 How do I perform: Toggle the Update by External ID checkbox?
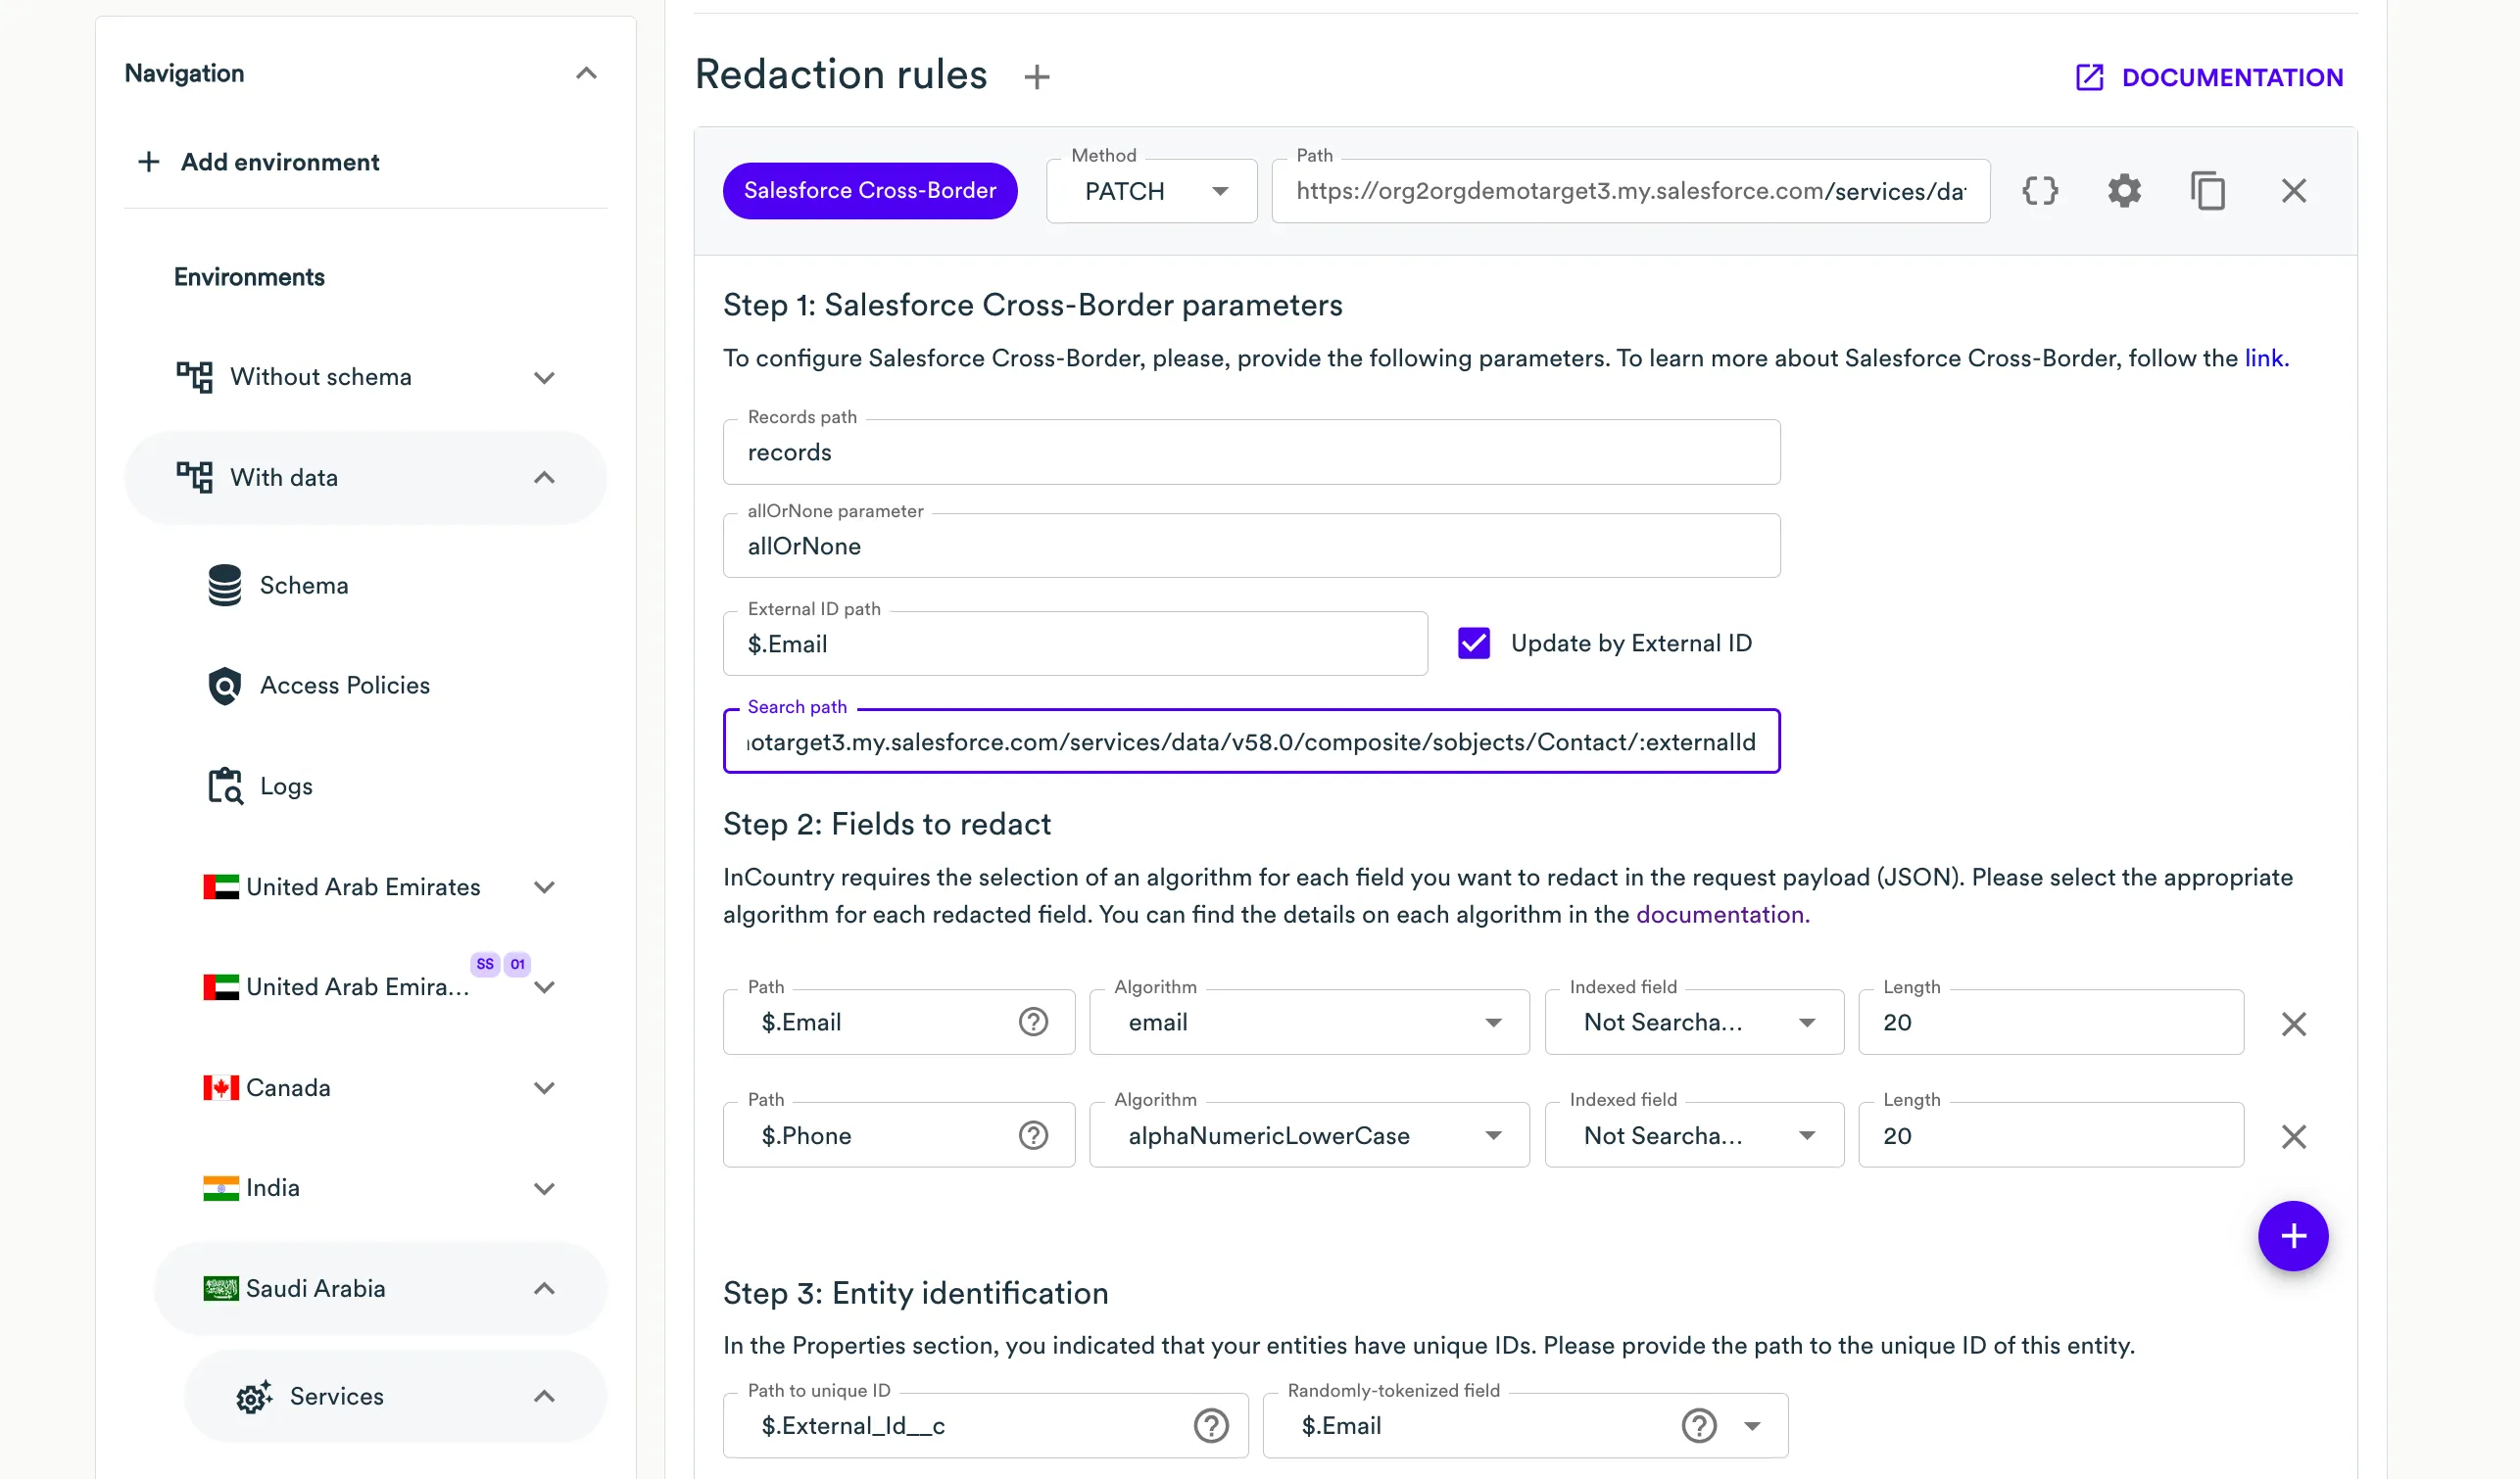pos(1473,642)
